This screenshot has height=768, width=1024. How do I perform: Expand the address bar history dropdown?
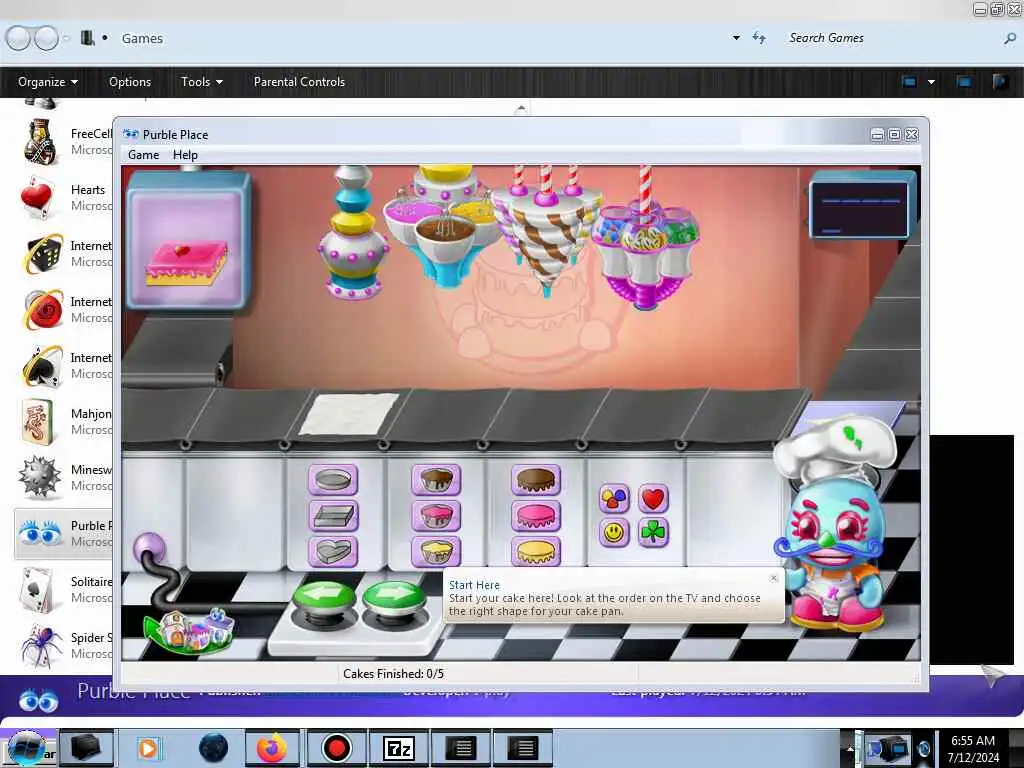736,38
